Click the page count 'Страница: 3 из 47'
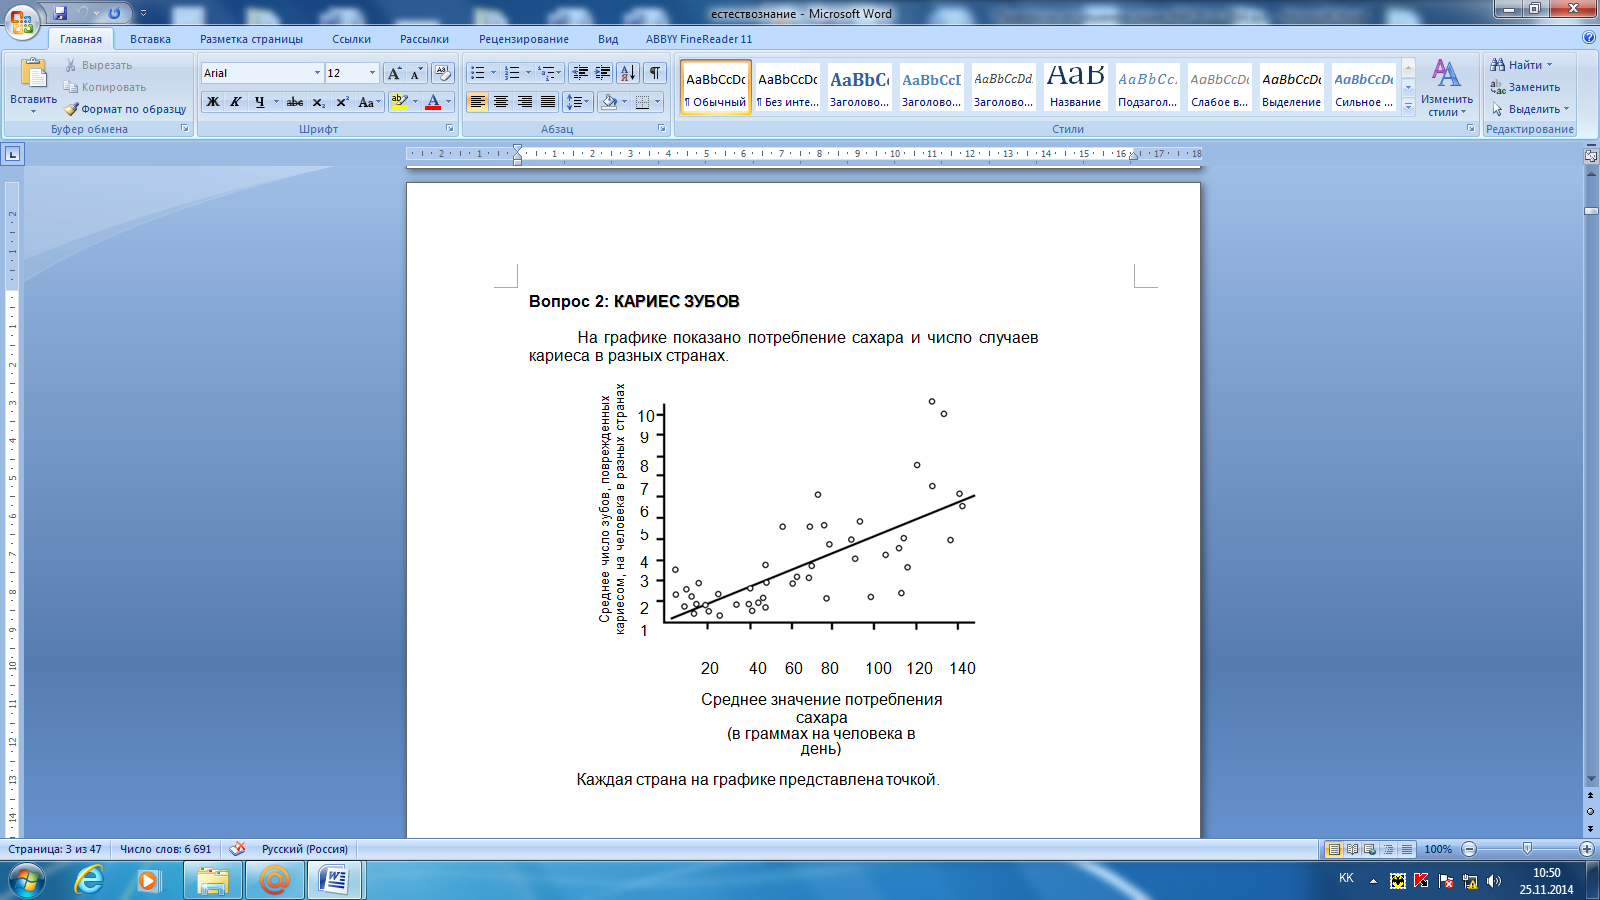 click(x=55, y=849)
